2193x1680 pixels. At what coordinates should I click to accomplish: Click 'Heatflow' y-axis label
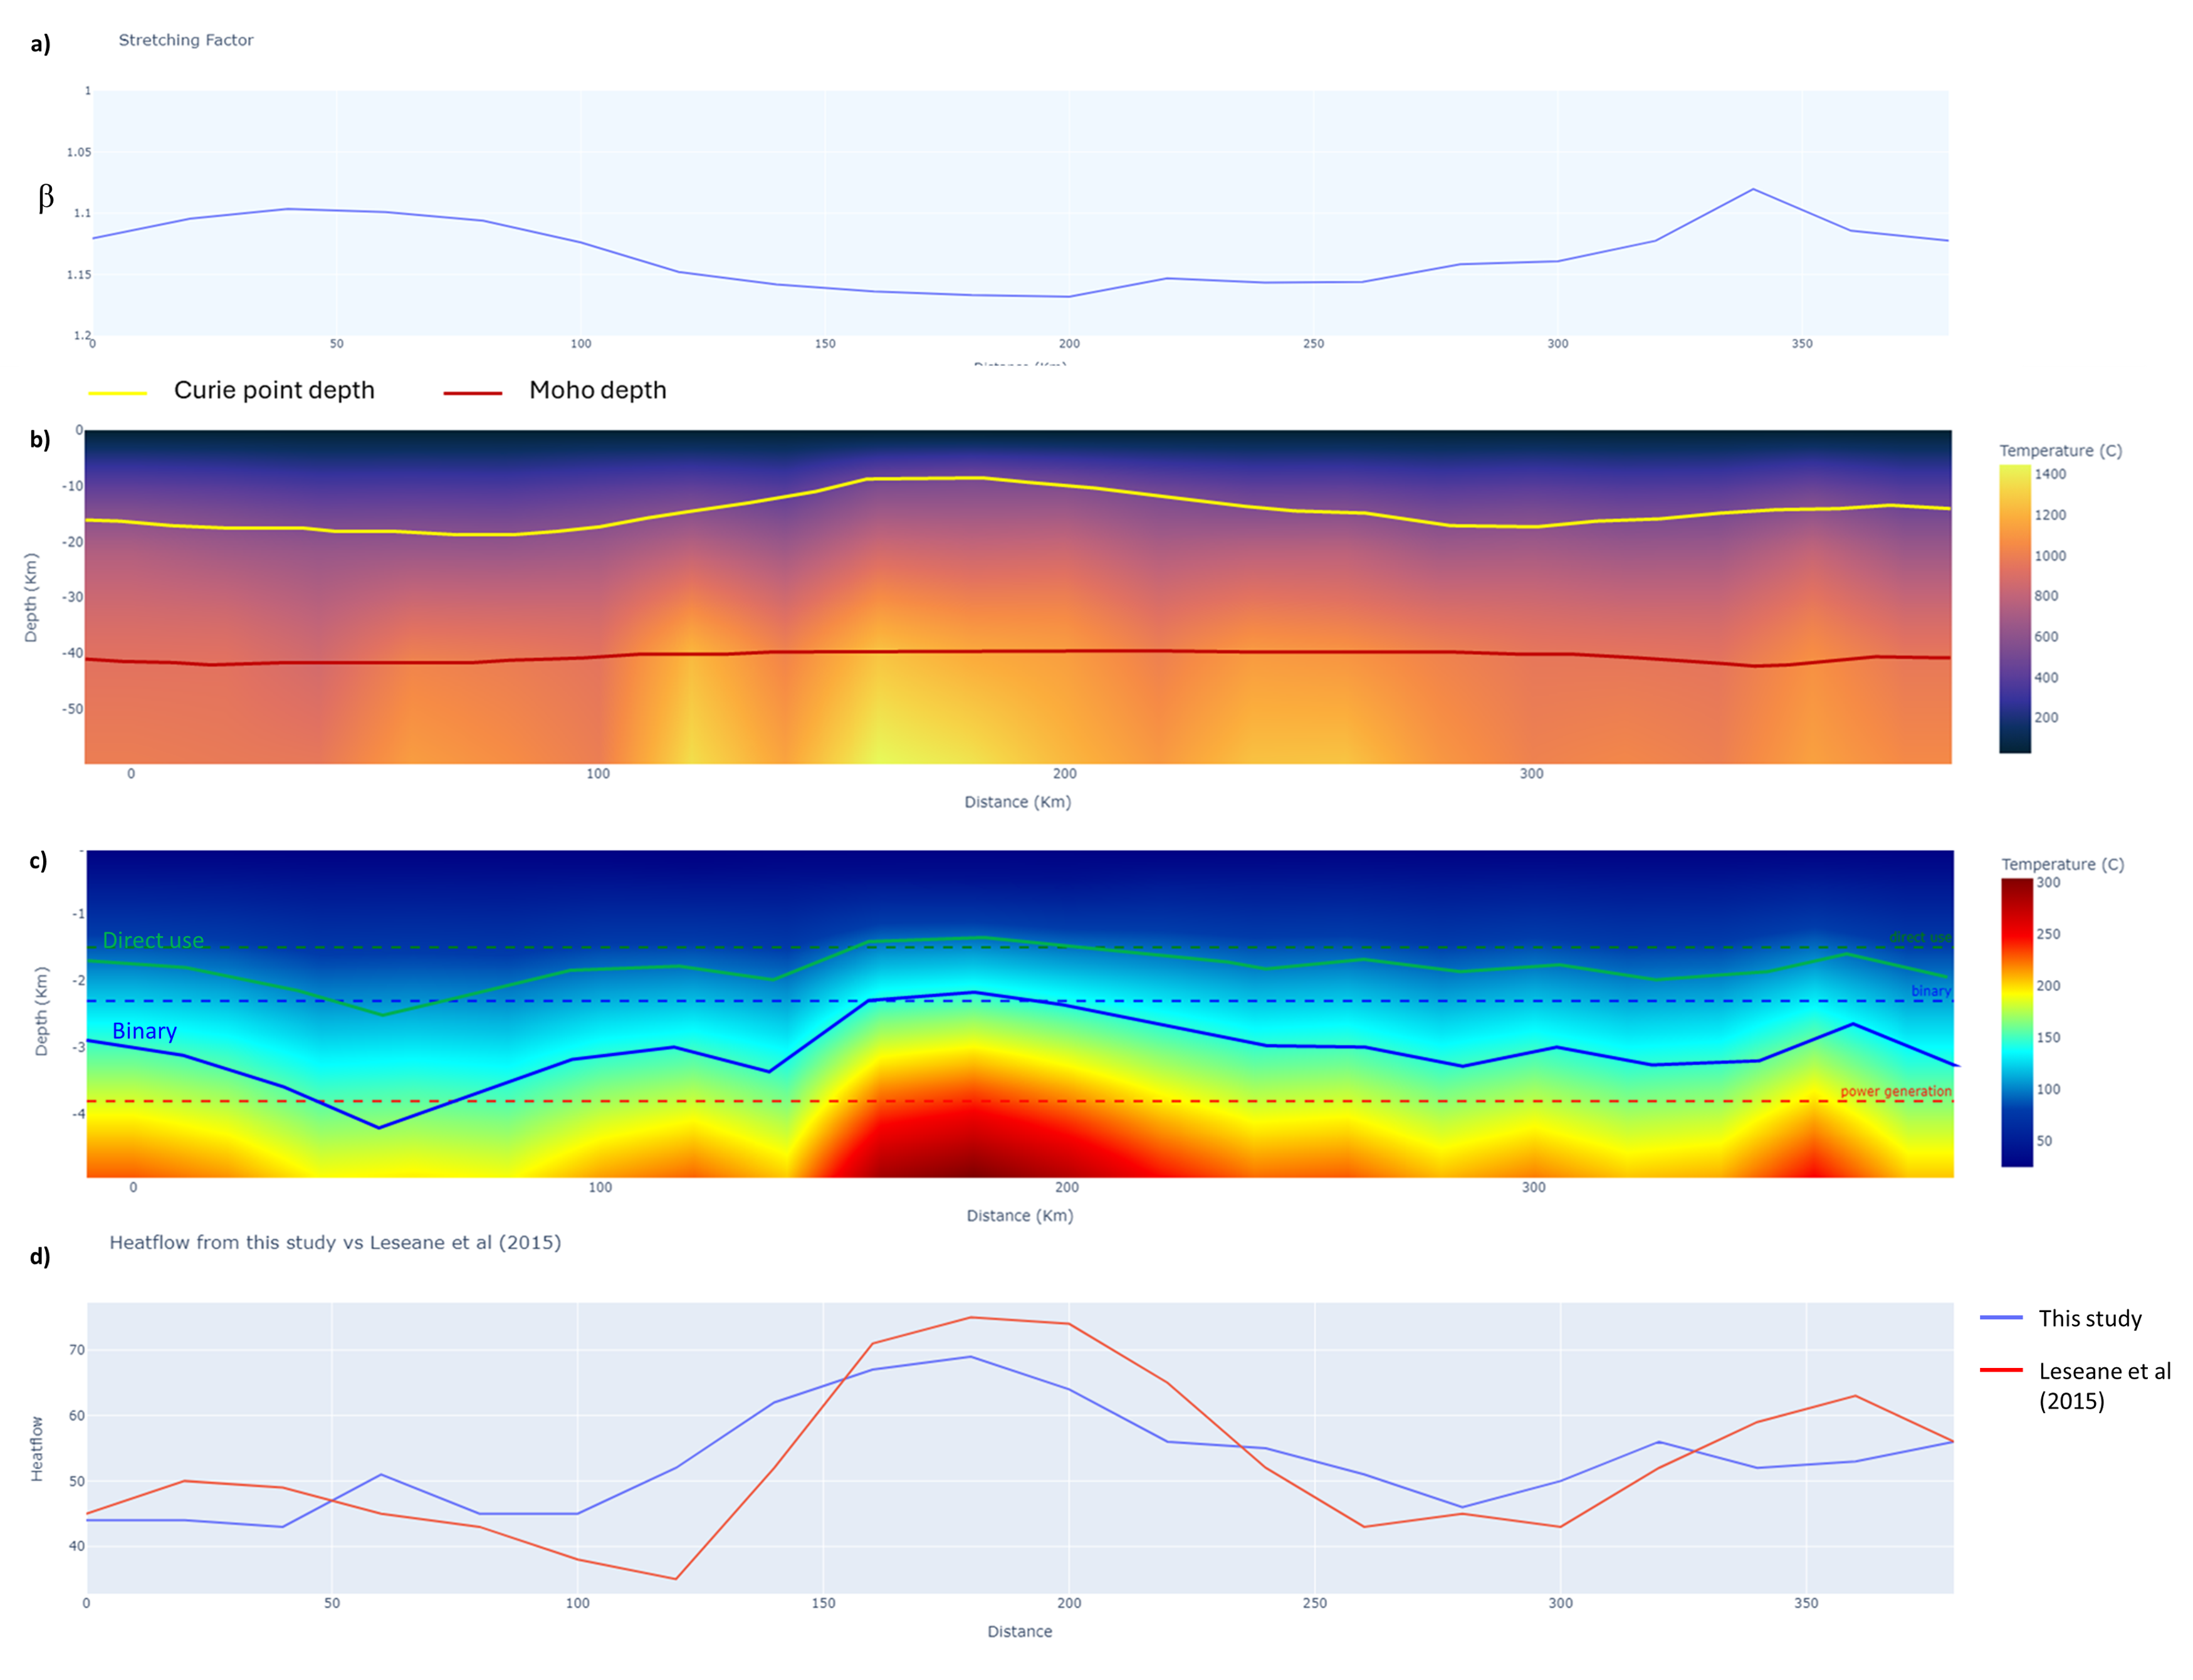pos(37,1448)
